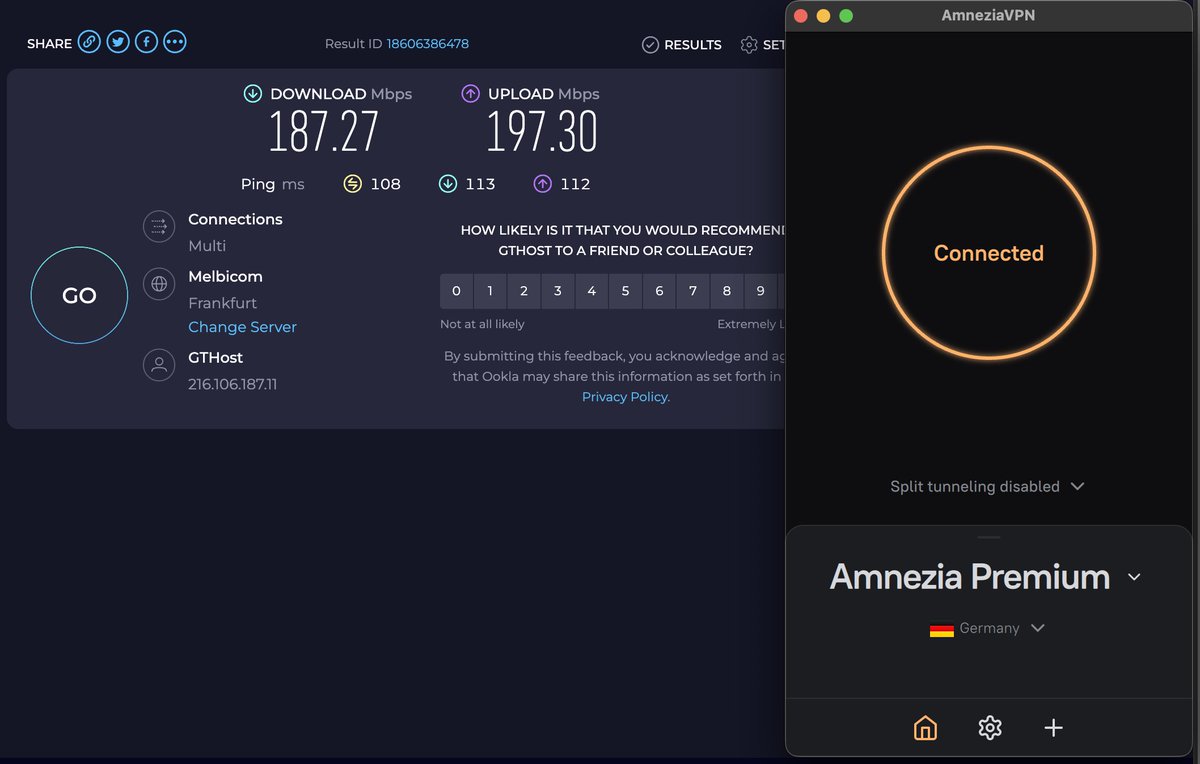Open the Speedtest settings gear icon
This screenshot has width=1200, height=764.
coord(749,45)
